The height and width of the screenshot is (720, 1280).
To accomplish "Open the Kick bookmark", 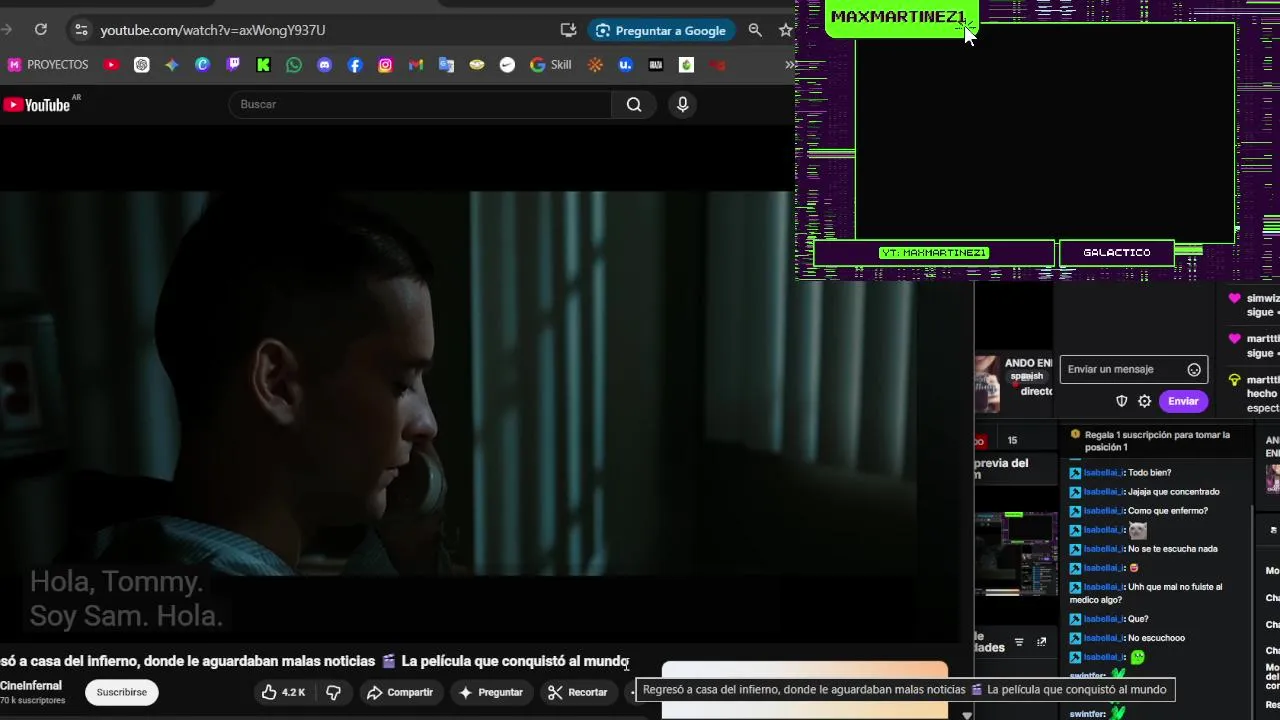I will 263,65.
